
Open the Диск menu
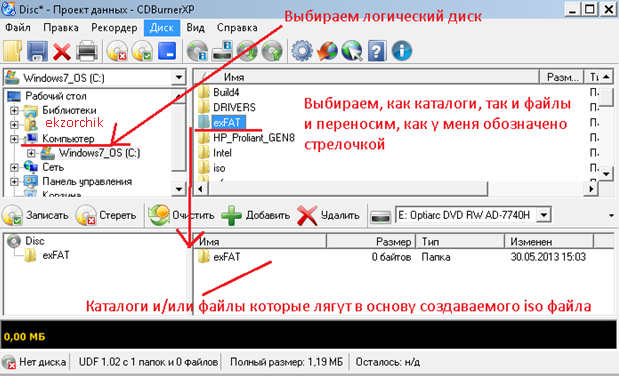click(162, 28)
